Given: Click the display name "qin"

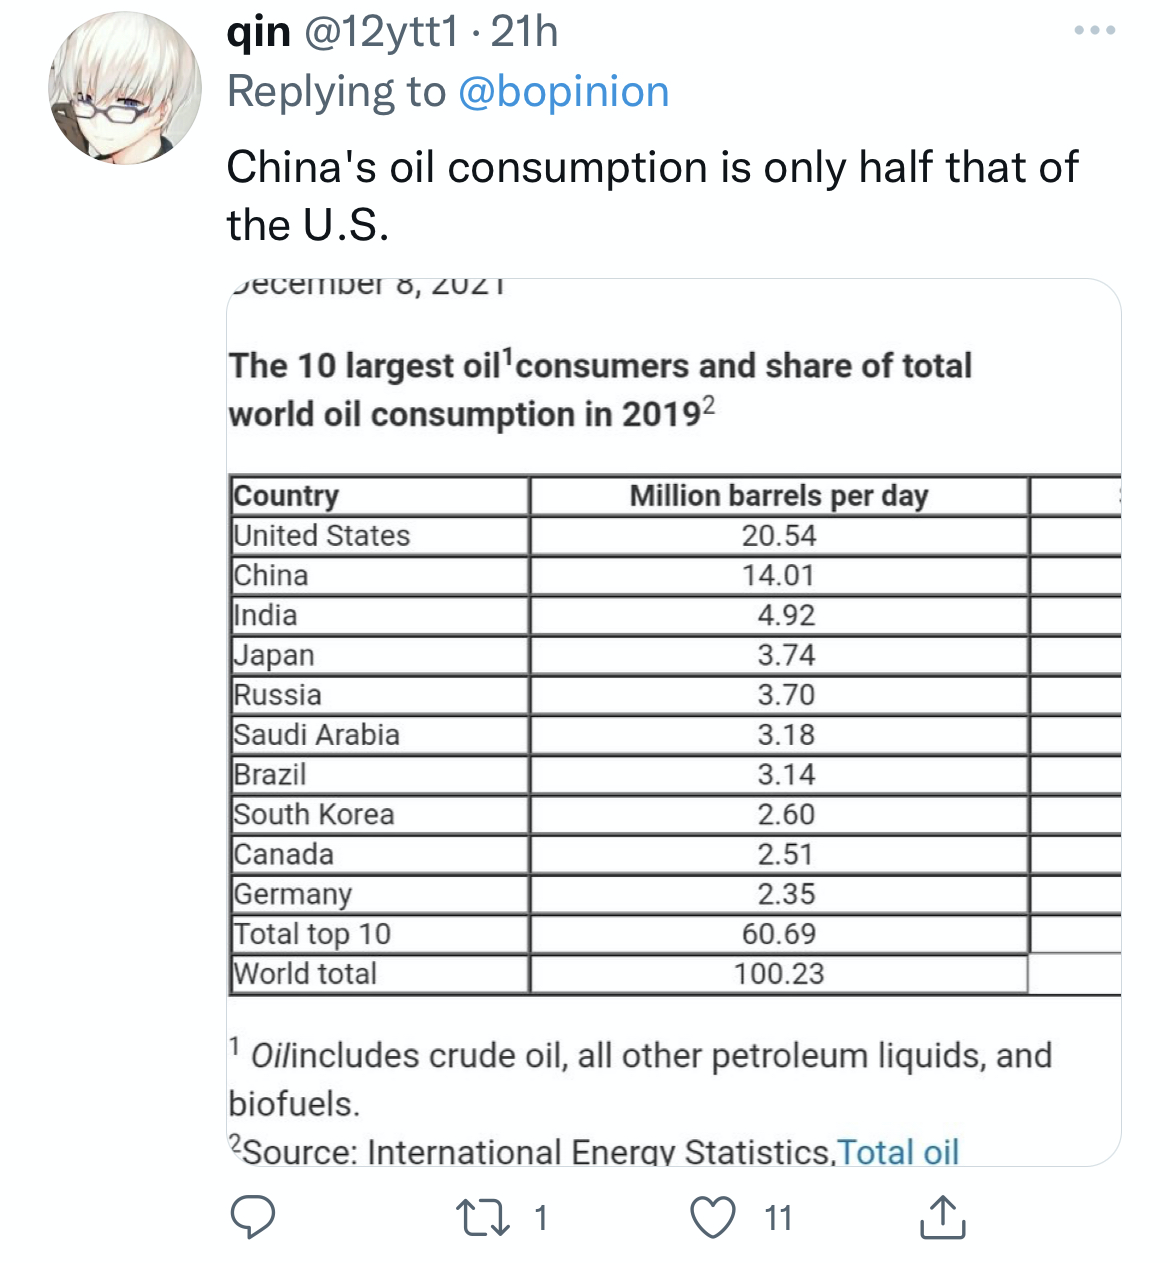Looking at the screenshot, I should pyautogui.click(x=259, y=32).
